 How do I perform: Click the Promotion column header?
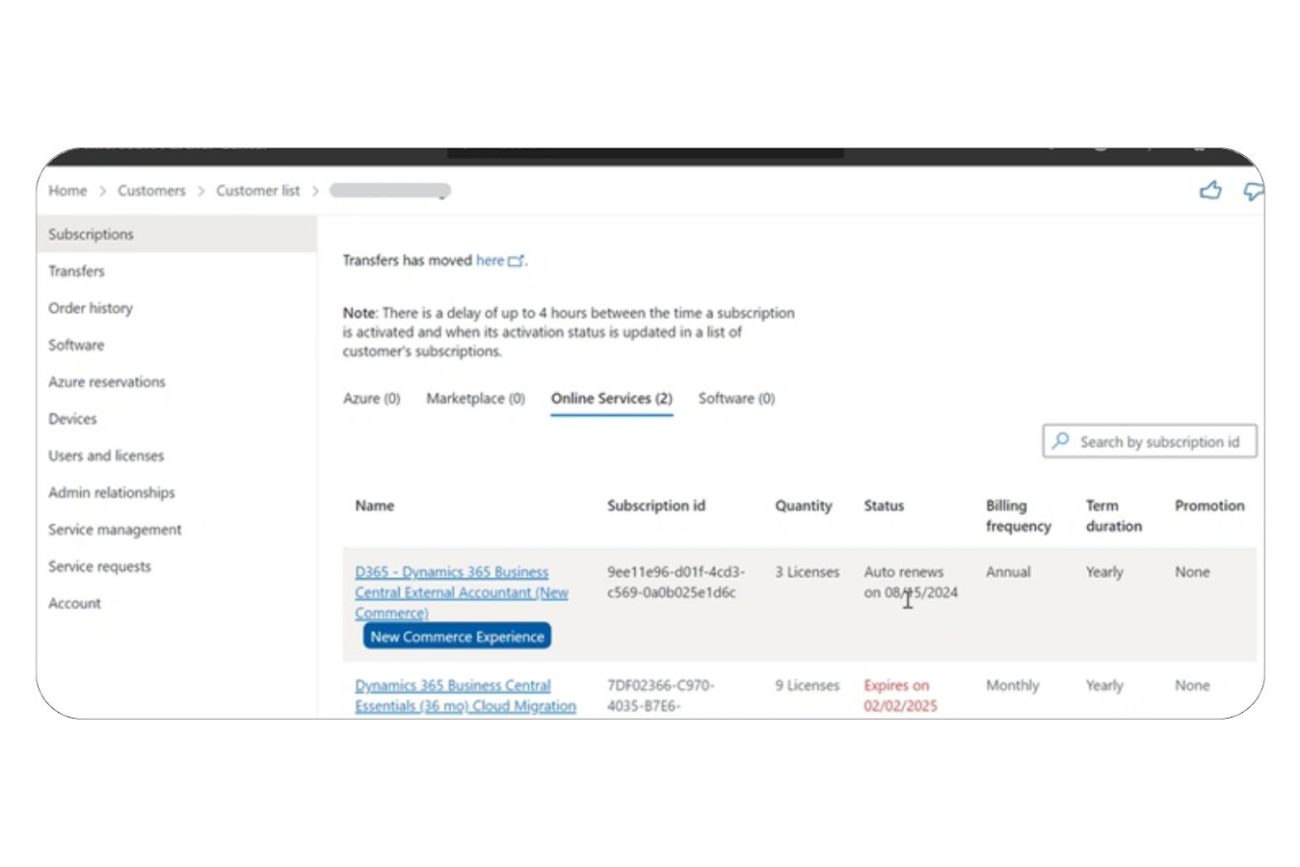tap(1210, 506)
